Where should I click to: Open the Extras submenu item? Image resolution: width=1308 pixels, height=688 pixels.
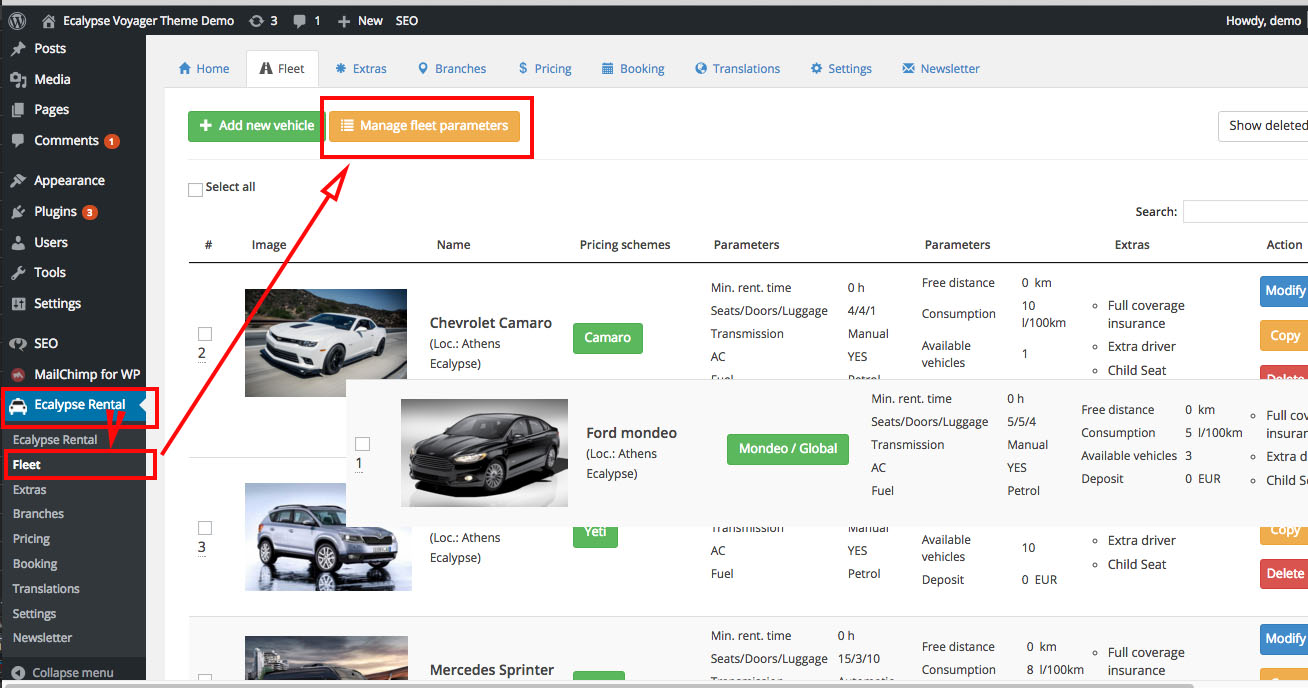tap(30, 490)
